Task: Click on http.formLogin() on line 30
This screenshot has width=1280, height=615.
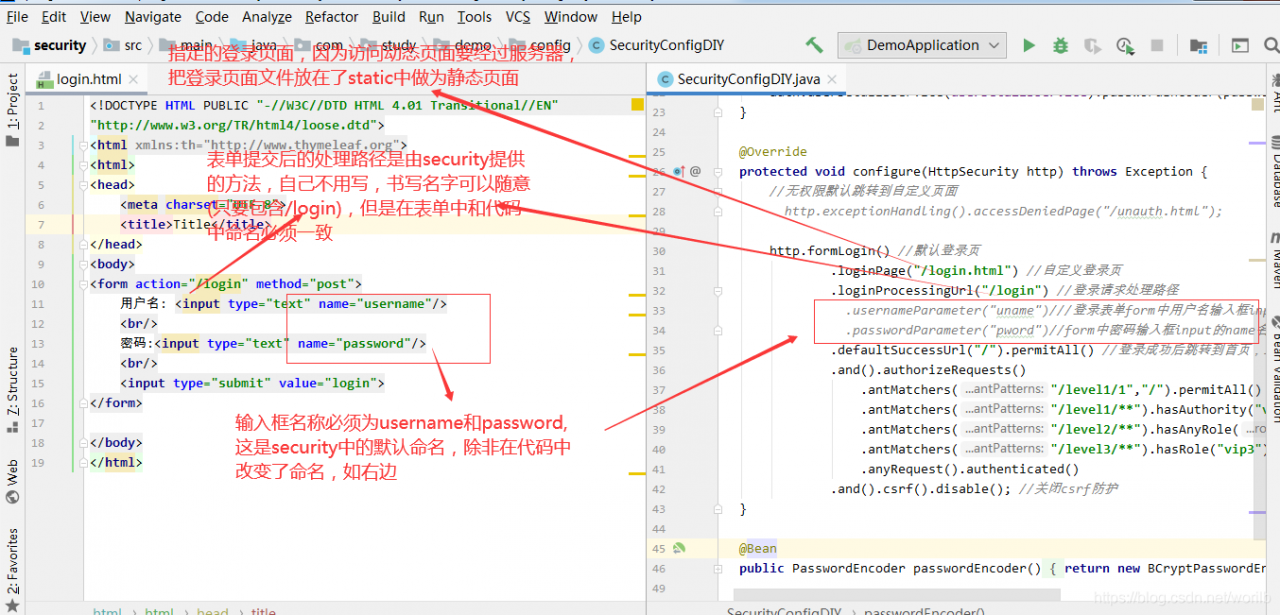Action: coord(829,251)
